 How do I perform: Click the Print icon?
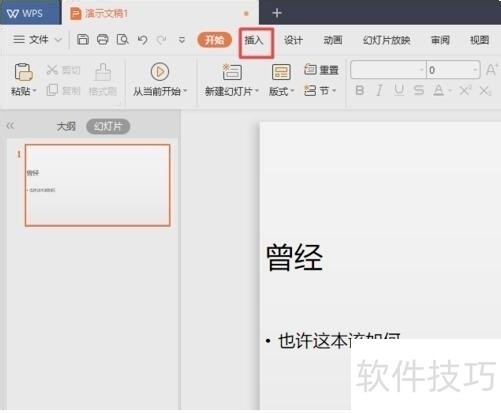pyautogui.click(x=103, y=40)
